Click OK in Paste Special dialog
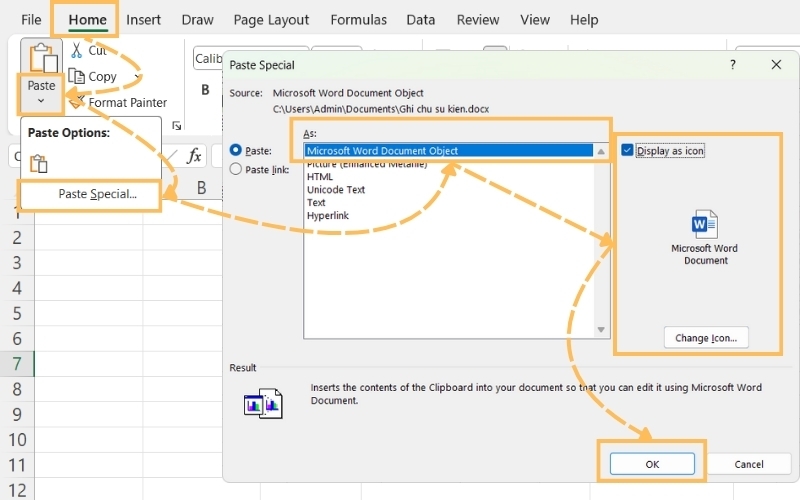800x500 pixels. [652, 464]
